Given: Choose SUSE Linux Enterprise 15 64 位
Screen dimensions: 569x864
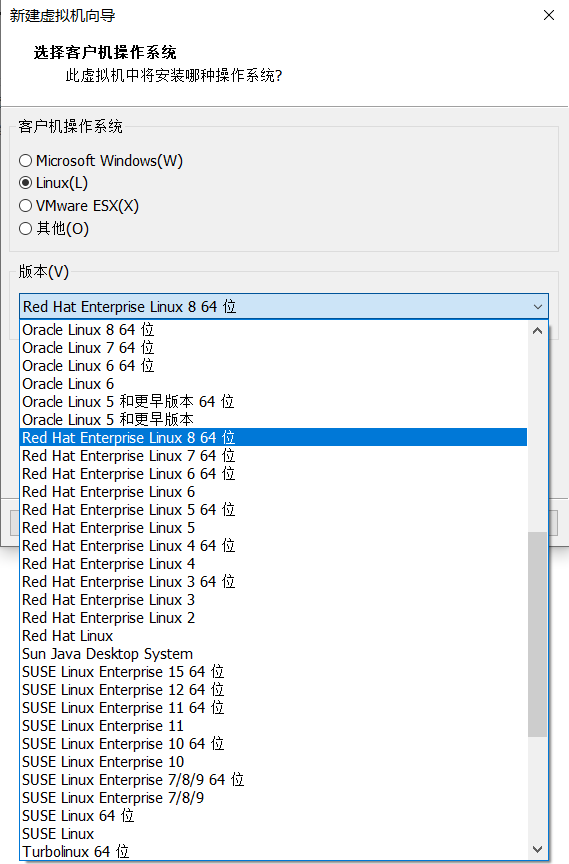Looking at the screenshot, I should coord(273,672).
